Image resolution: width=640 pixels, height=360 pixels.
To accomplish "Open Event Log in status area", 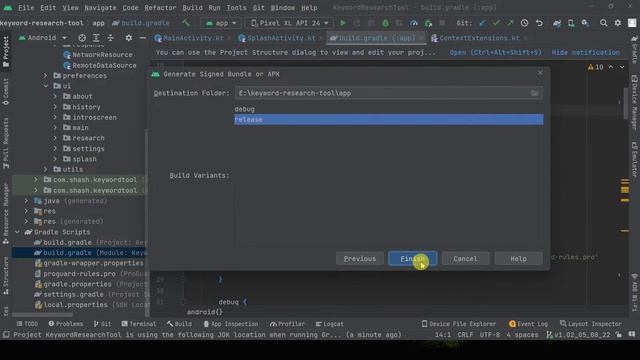I will point(528,324).
